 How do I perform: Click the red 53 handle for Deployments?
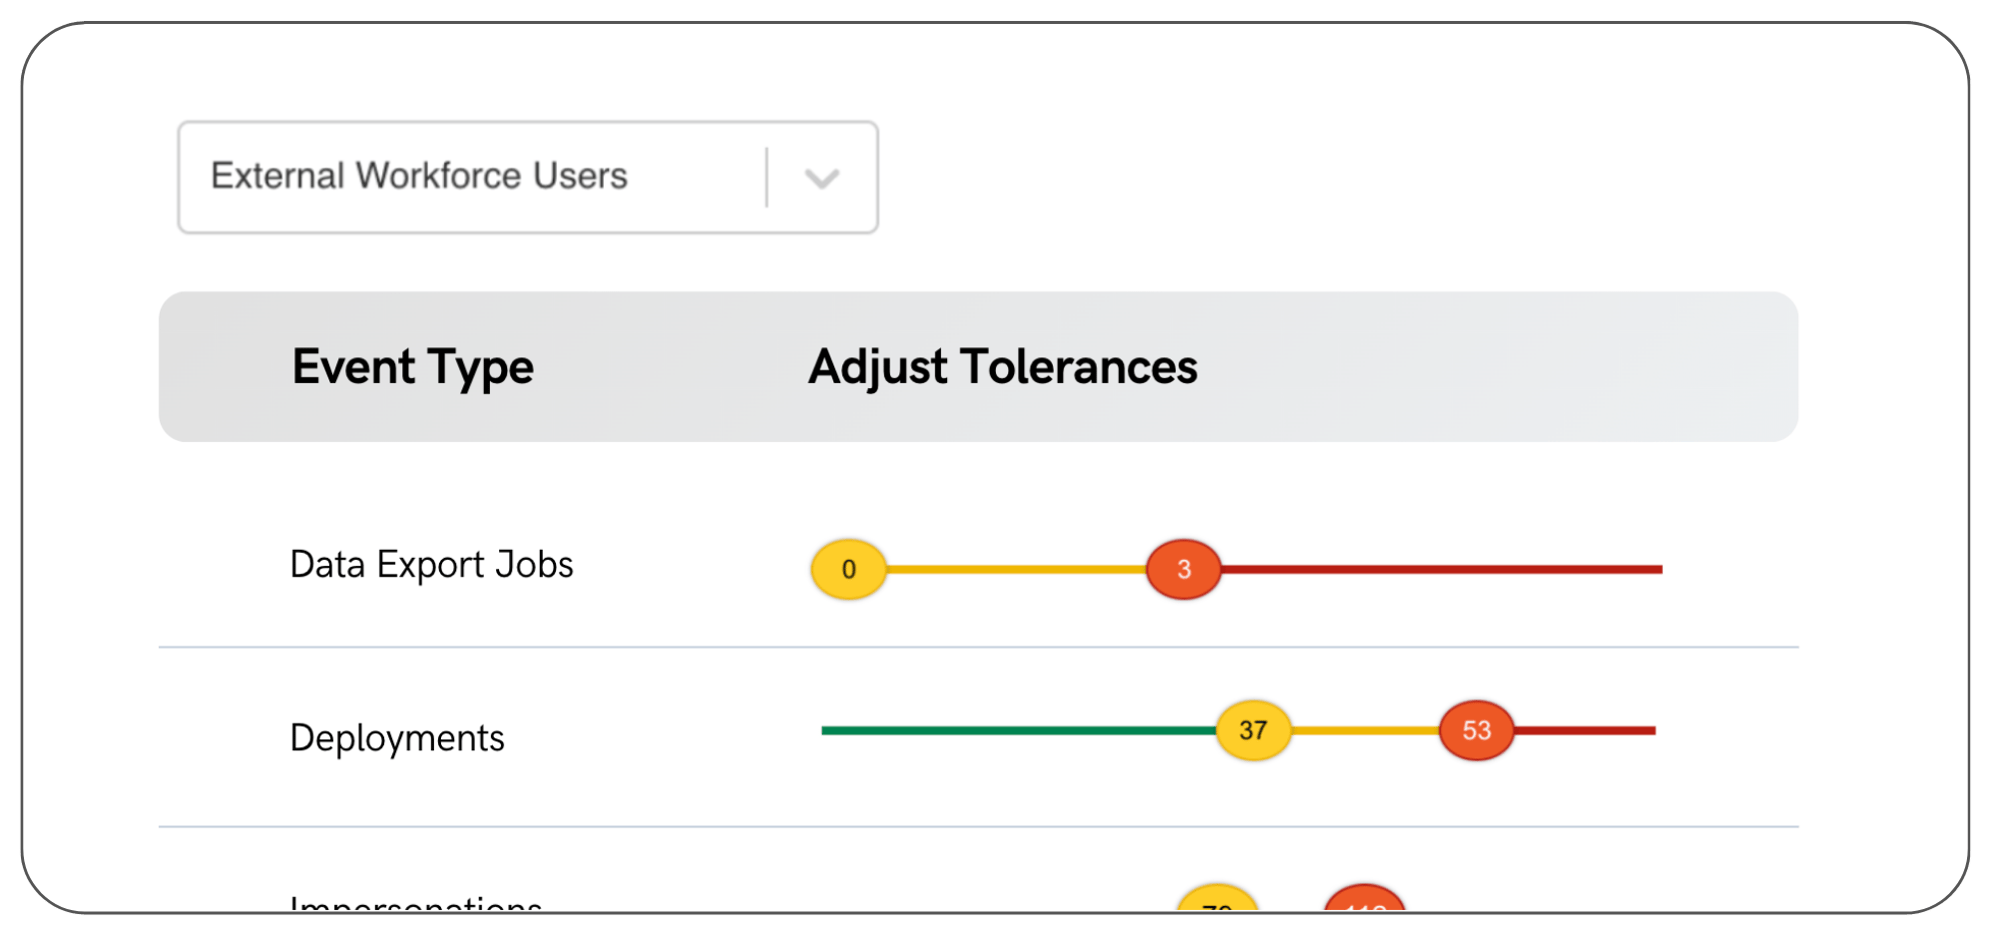pos(1476,730)
